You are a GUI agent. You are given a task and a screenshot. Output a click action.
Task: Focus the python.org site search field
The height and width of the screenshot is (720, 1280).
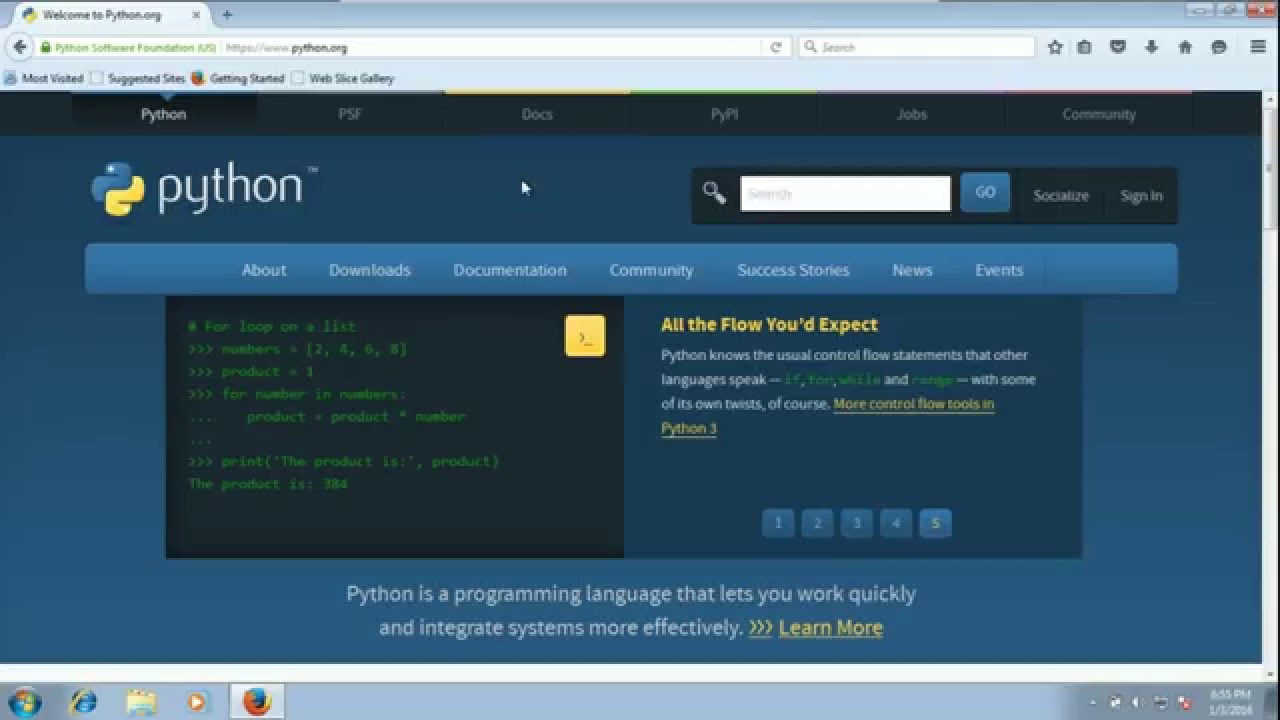click(x=845, y=193)
